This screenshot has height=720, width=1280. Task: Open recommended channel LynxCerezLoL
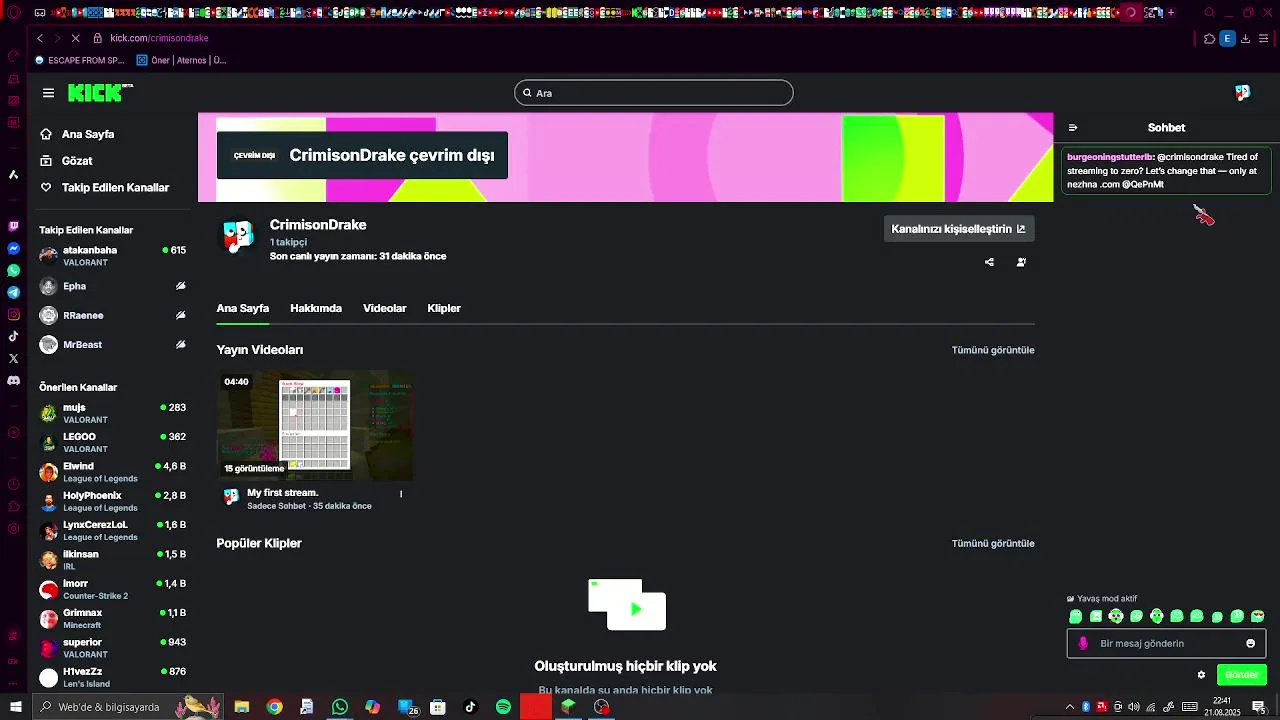112,530
